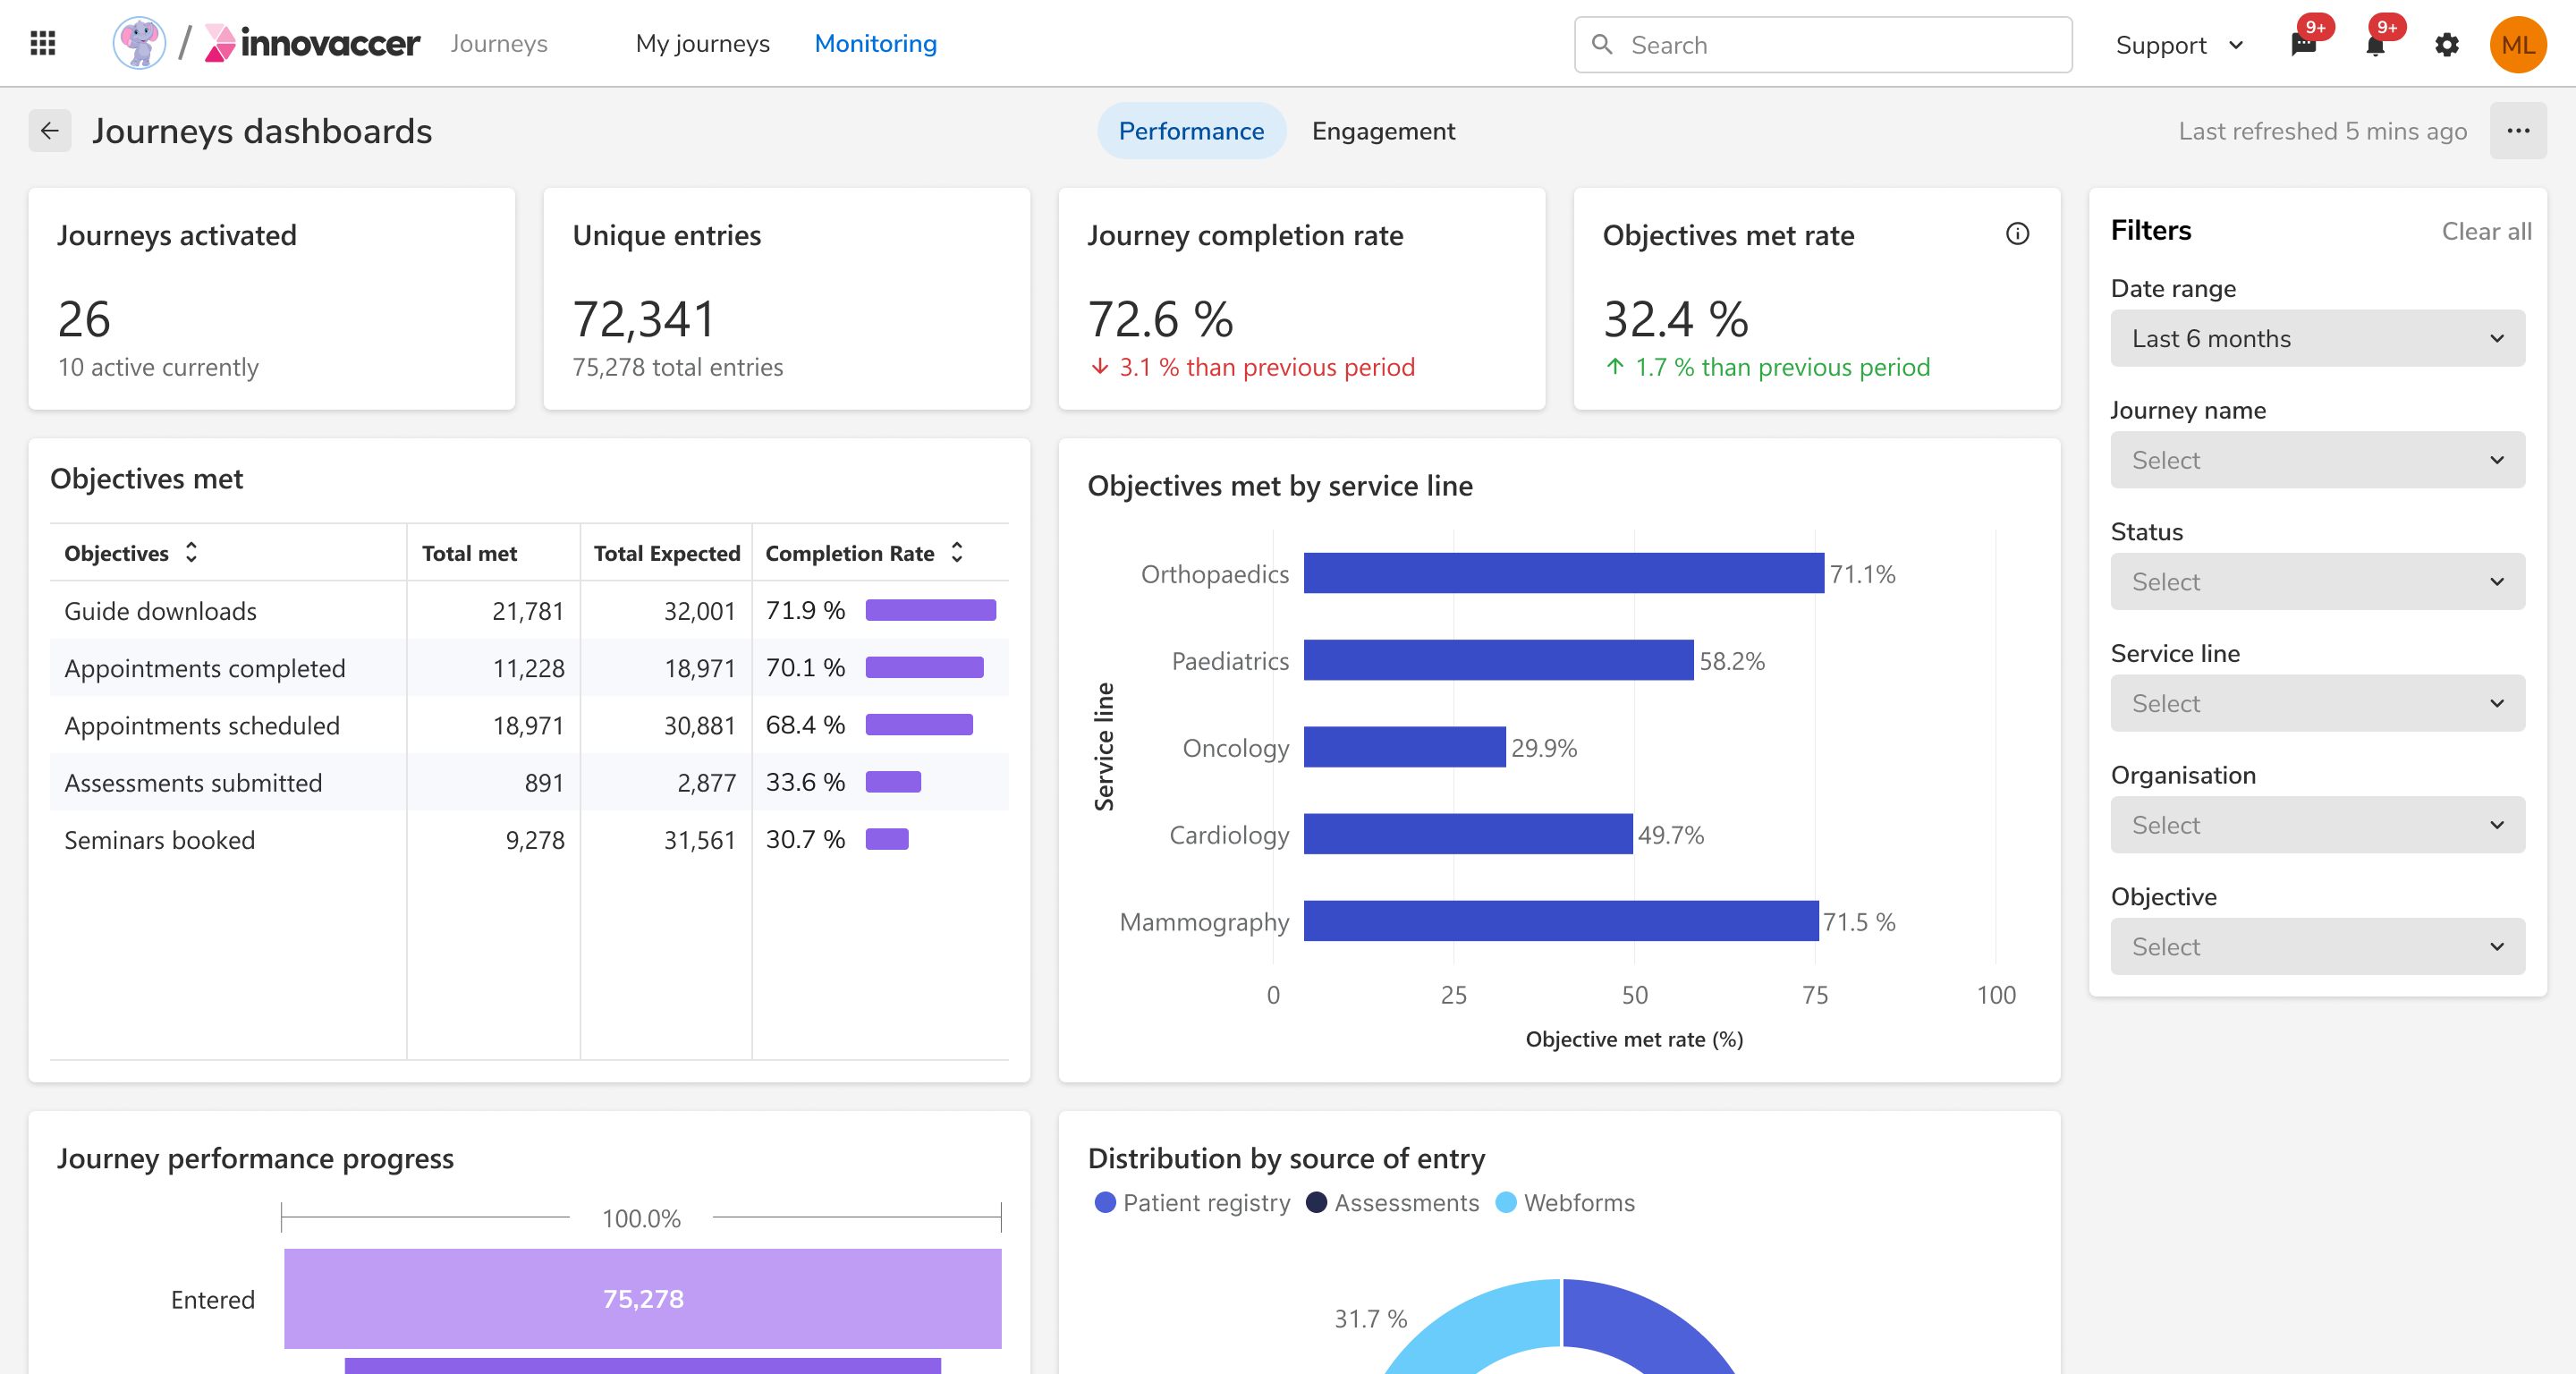
Task: Click the Cardiology bar
Action: pos(1467,834)
